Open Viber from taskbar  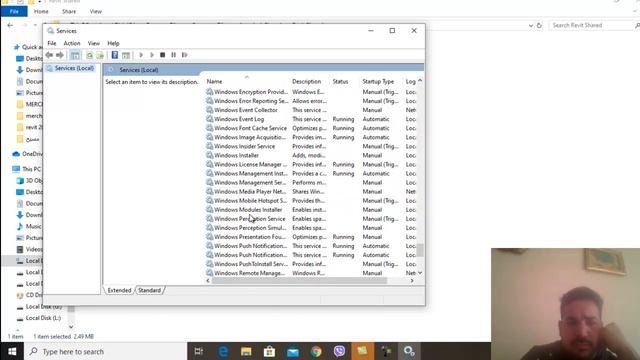[339, 351]
